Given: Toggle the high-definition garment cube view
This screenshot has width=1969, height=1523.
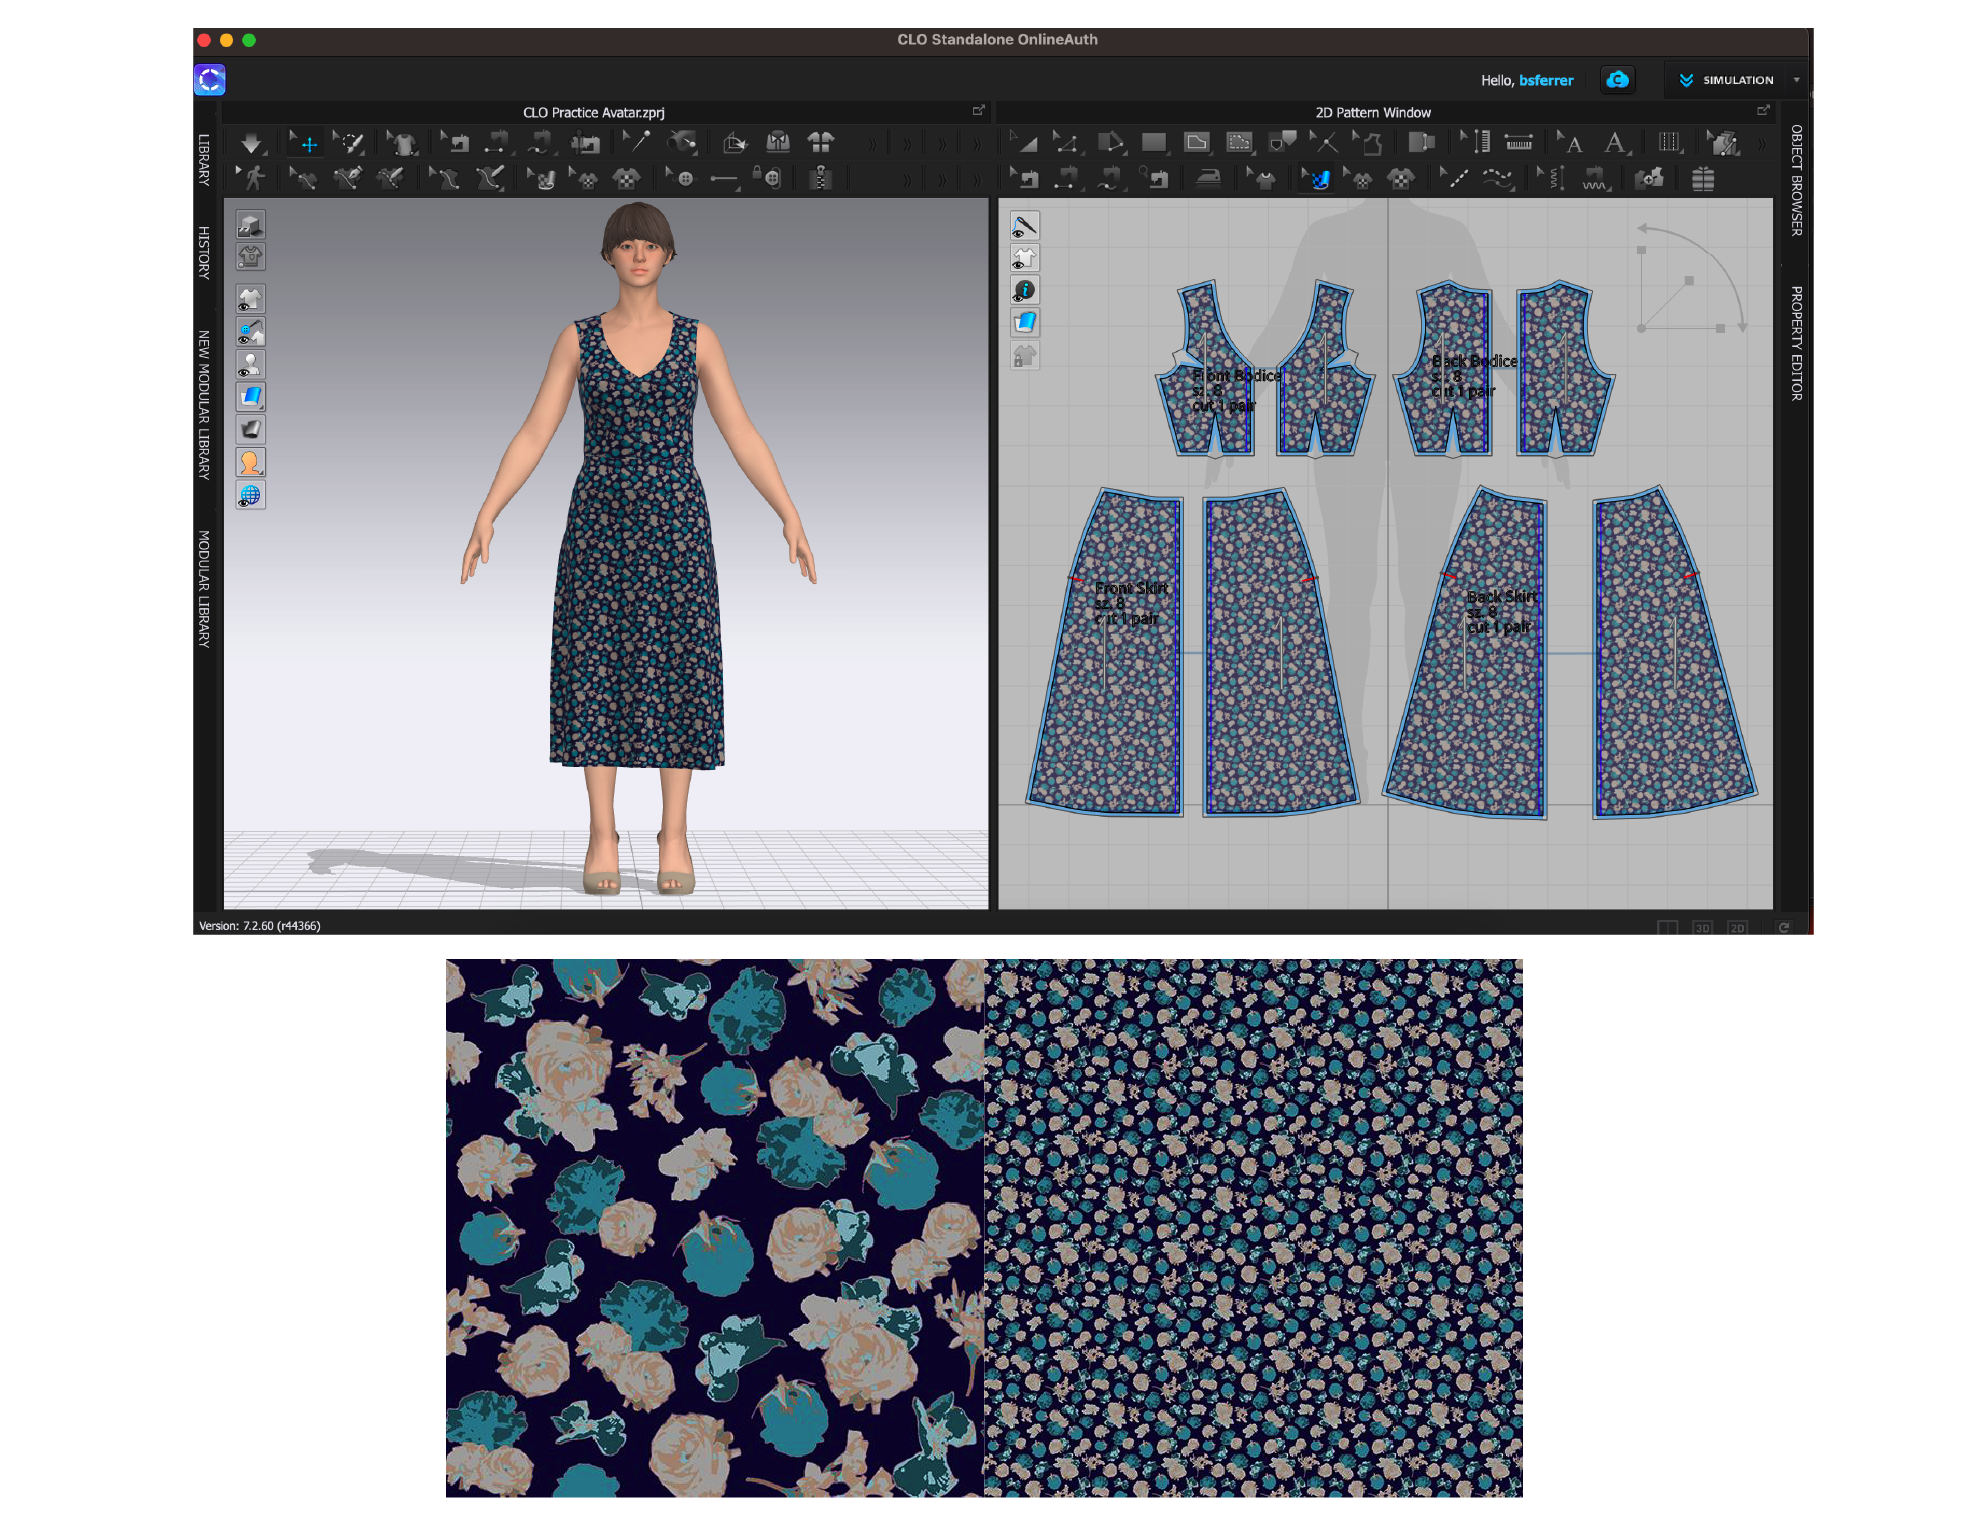Looking at the screenshot, I should click(250, 225).
